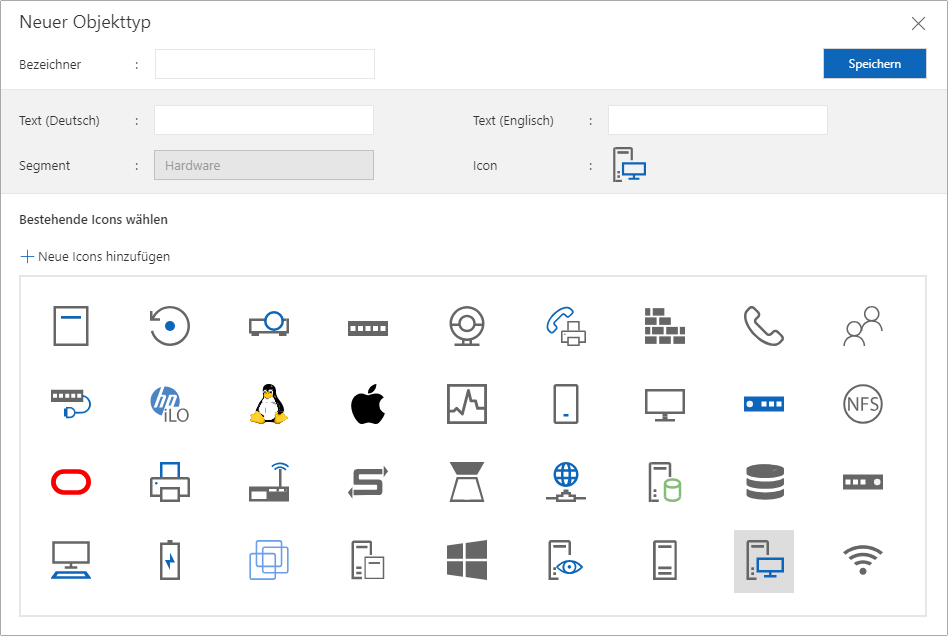Choose the webcam icon

pyautogui.click(x=466, y=324)
